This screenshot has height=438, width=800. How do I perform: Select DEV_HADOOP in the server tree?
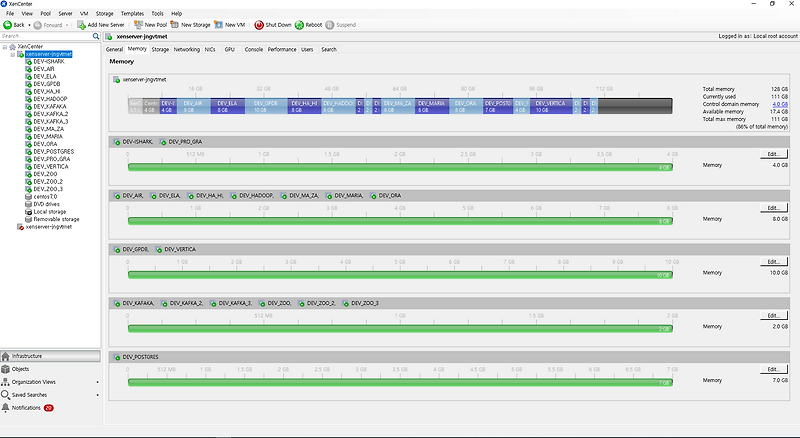(x=50, y=99)
